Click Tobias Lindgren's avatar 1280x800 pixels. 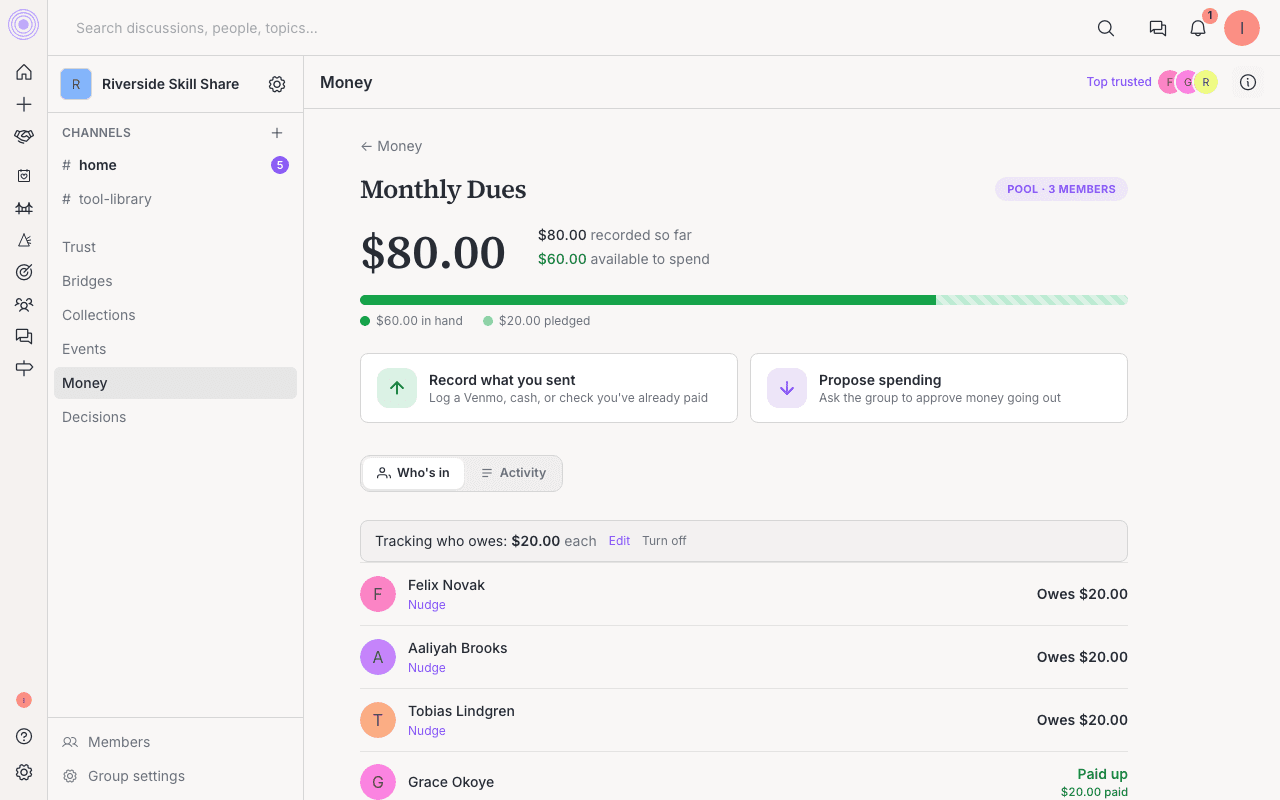point(378,720)
